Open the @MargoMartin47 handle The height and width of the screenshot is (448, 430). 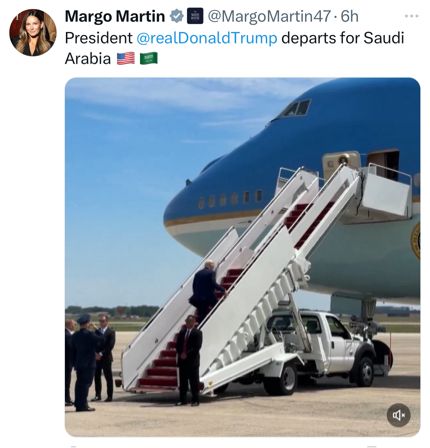[x=269, y=16]
